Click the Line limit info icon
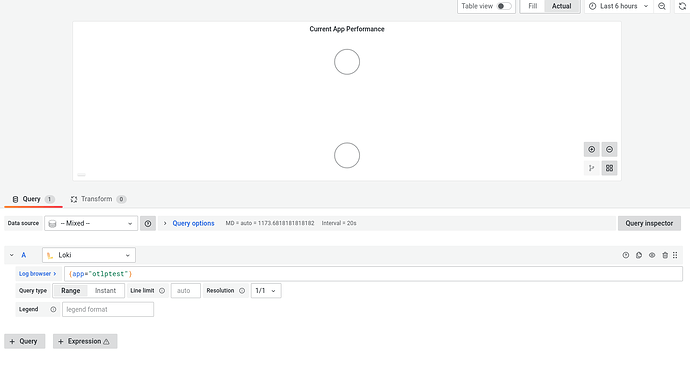The image size is (690, 366). tap(162, 291)
